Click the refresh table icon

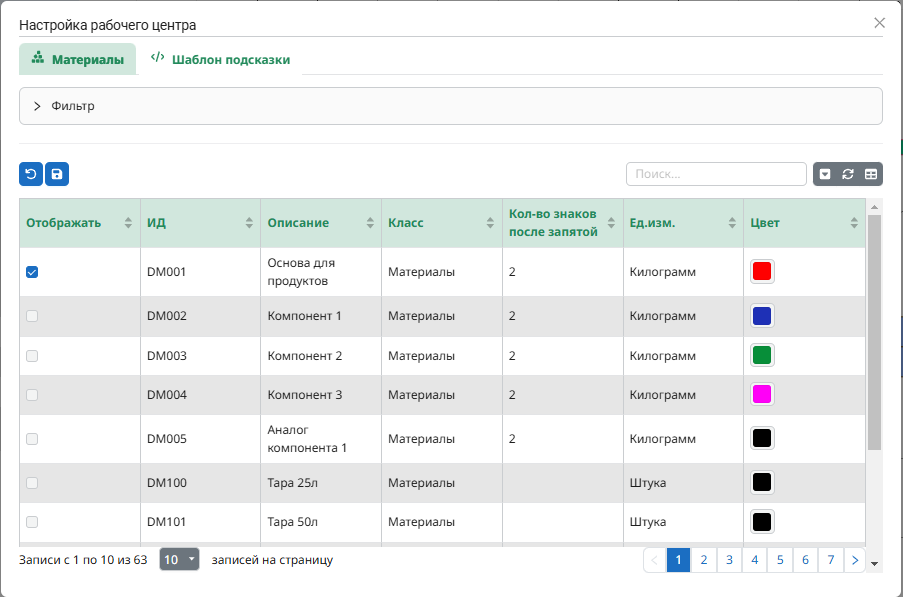848,174
